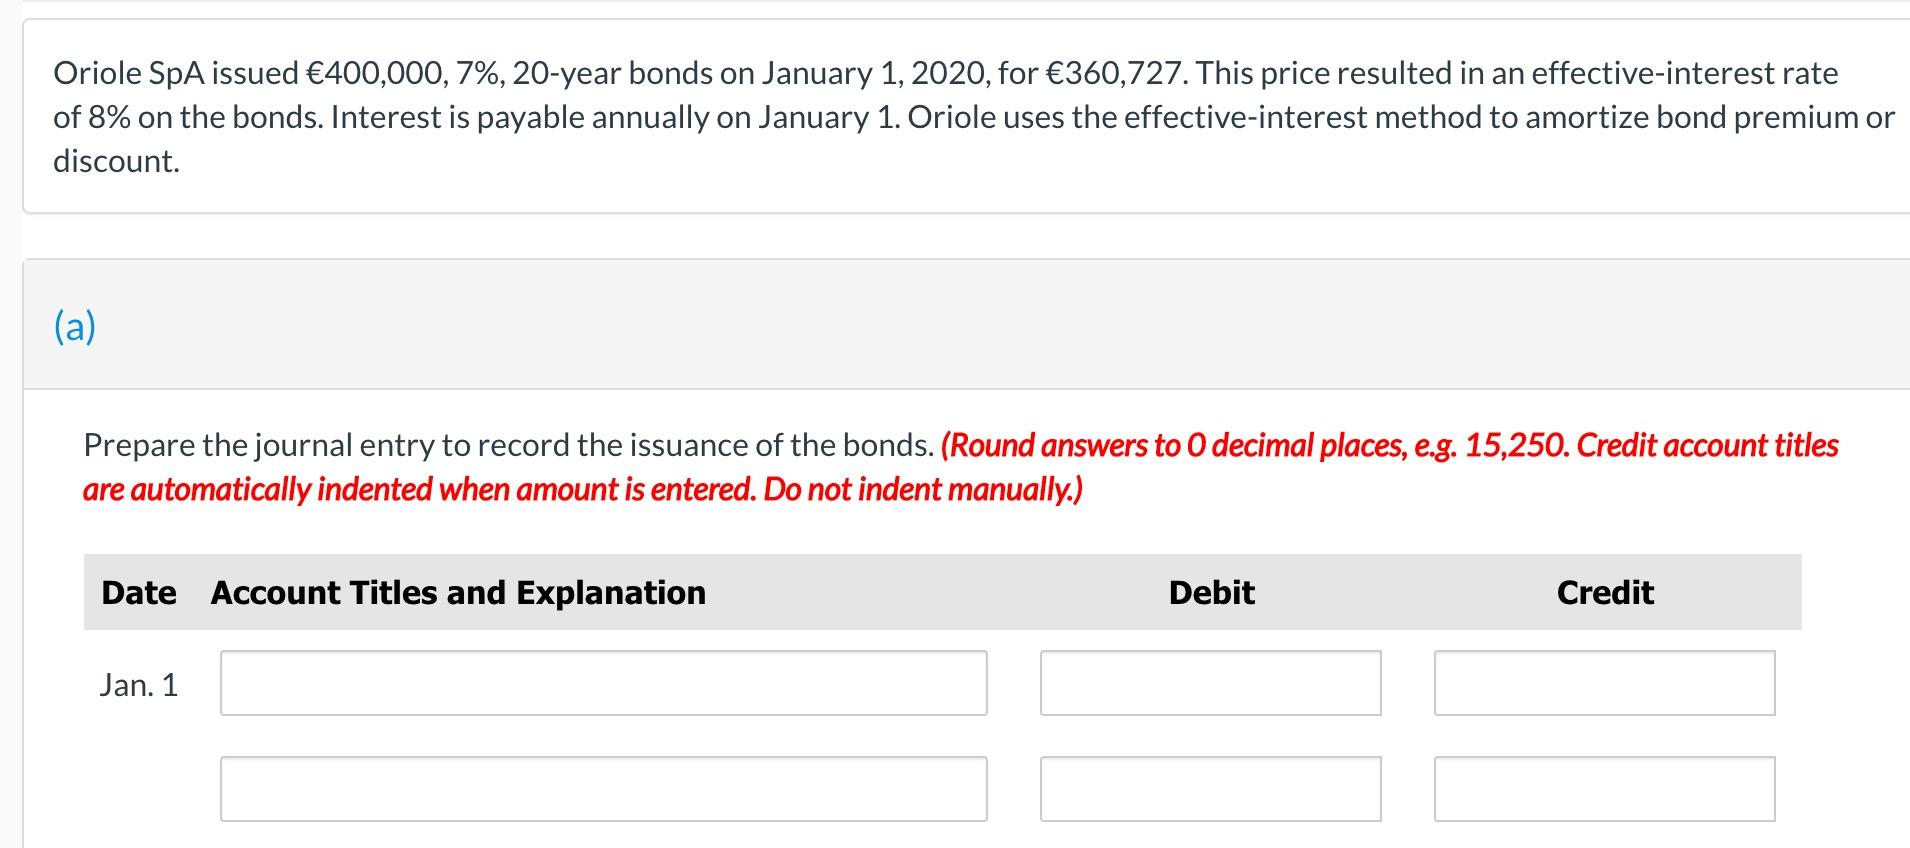Click the first row Debit amount field

1210,683
